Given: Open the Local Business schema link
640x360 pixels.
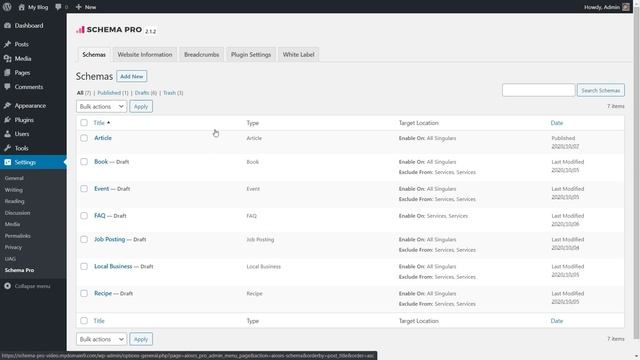Looking at the screenshot, I should [x=113, y=266].
